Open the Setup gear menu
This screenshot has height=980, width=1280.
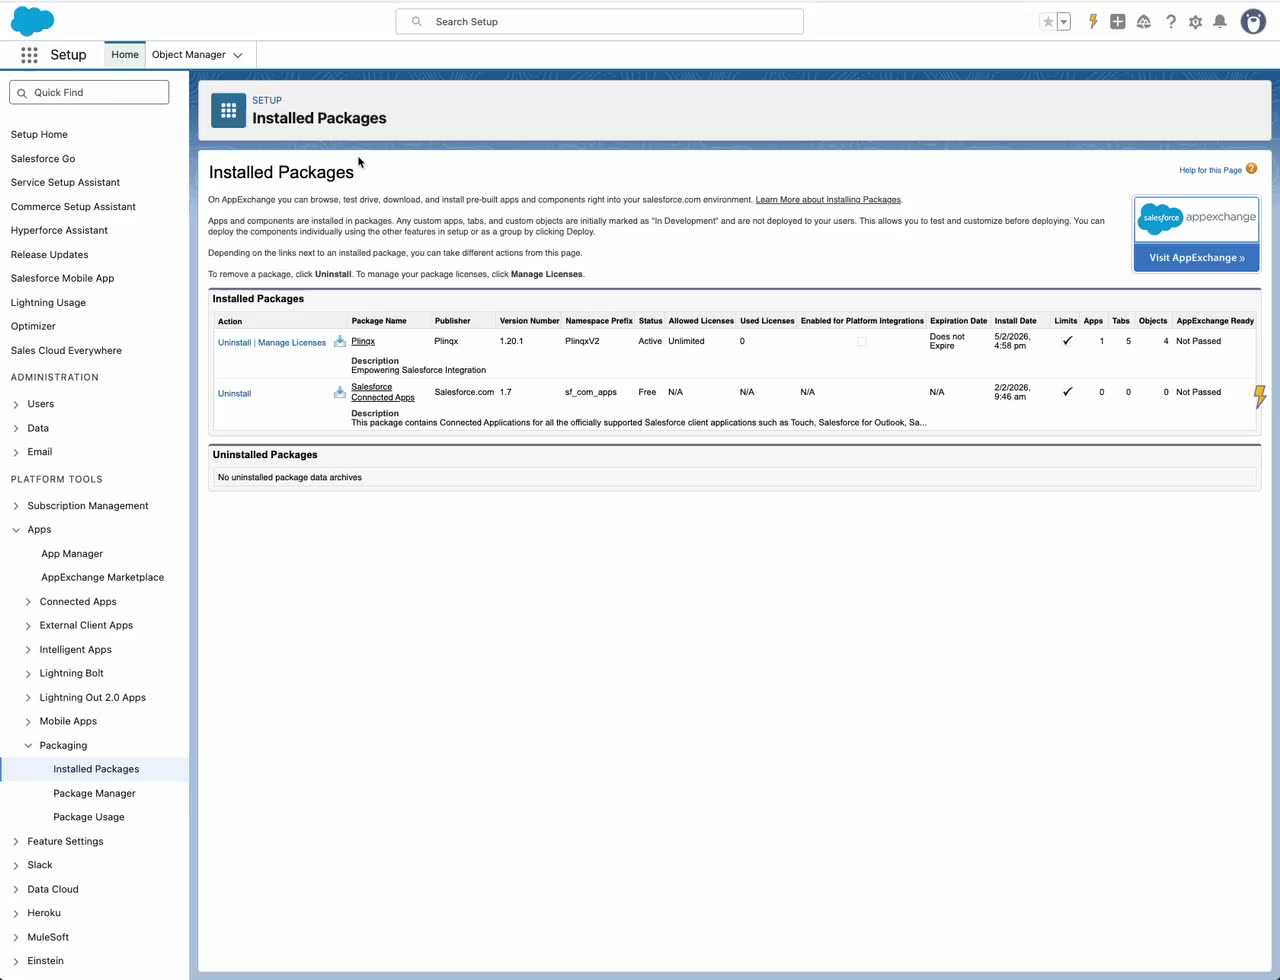pyautogui.click(x=1195, y=21)
